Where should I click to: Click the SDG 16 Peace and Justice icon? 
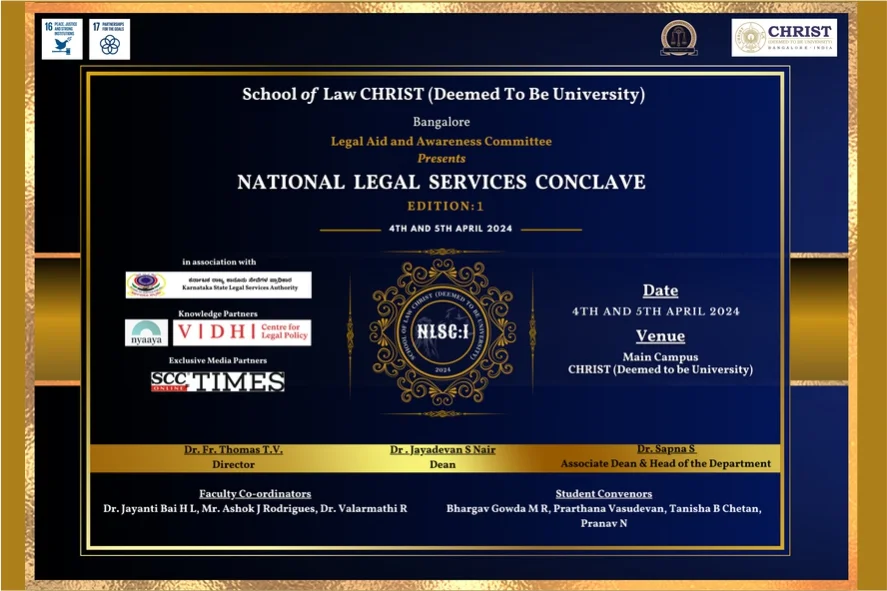point(61,39)
